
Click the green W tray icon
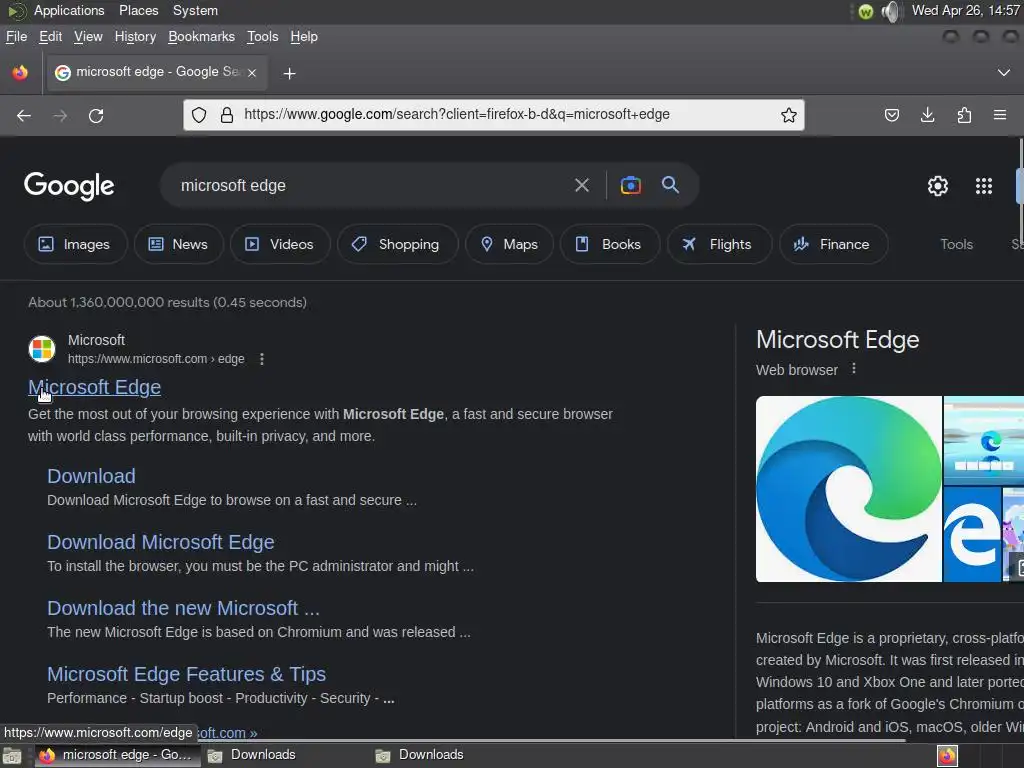[866, 12]
